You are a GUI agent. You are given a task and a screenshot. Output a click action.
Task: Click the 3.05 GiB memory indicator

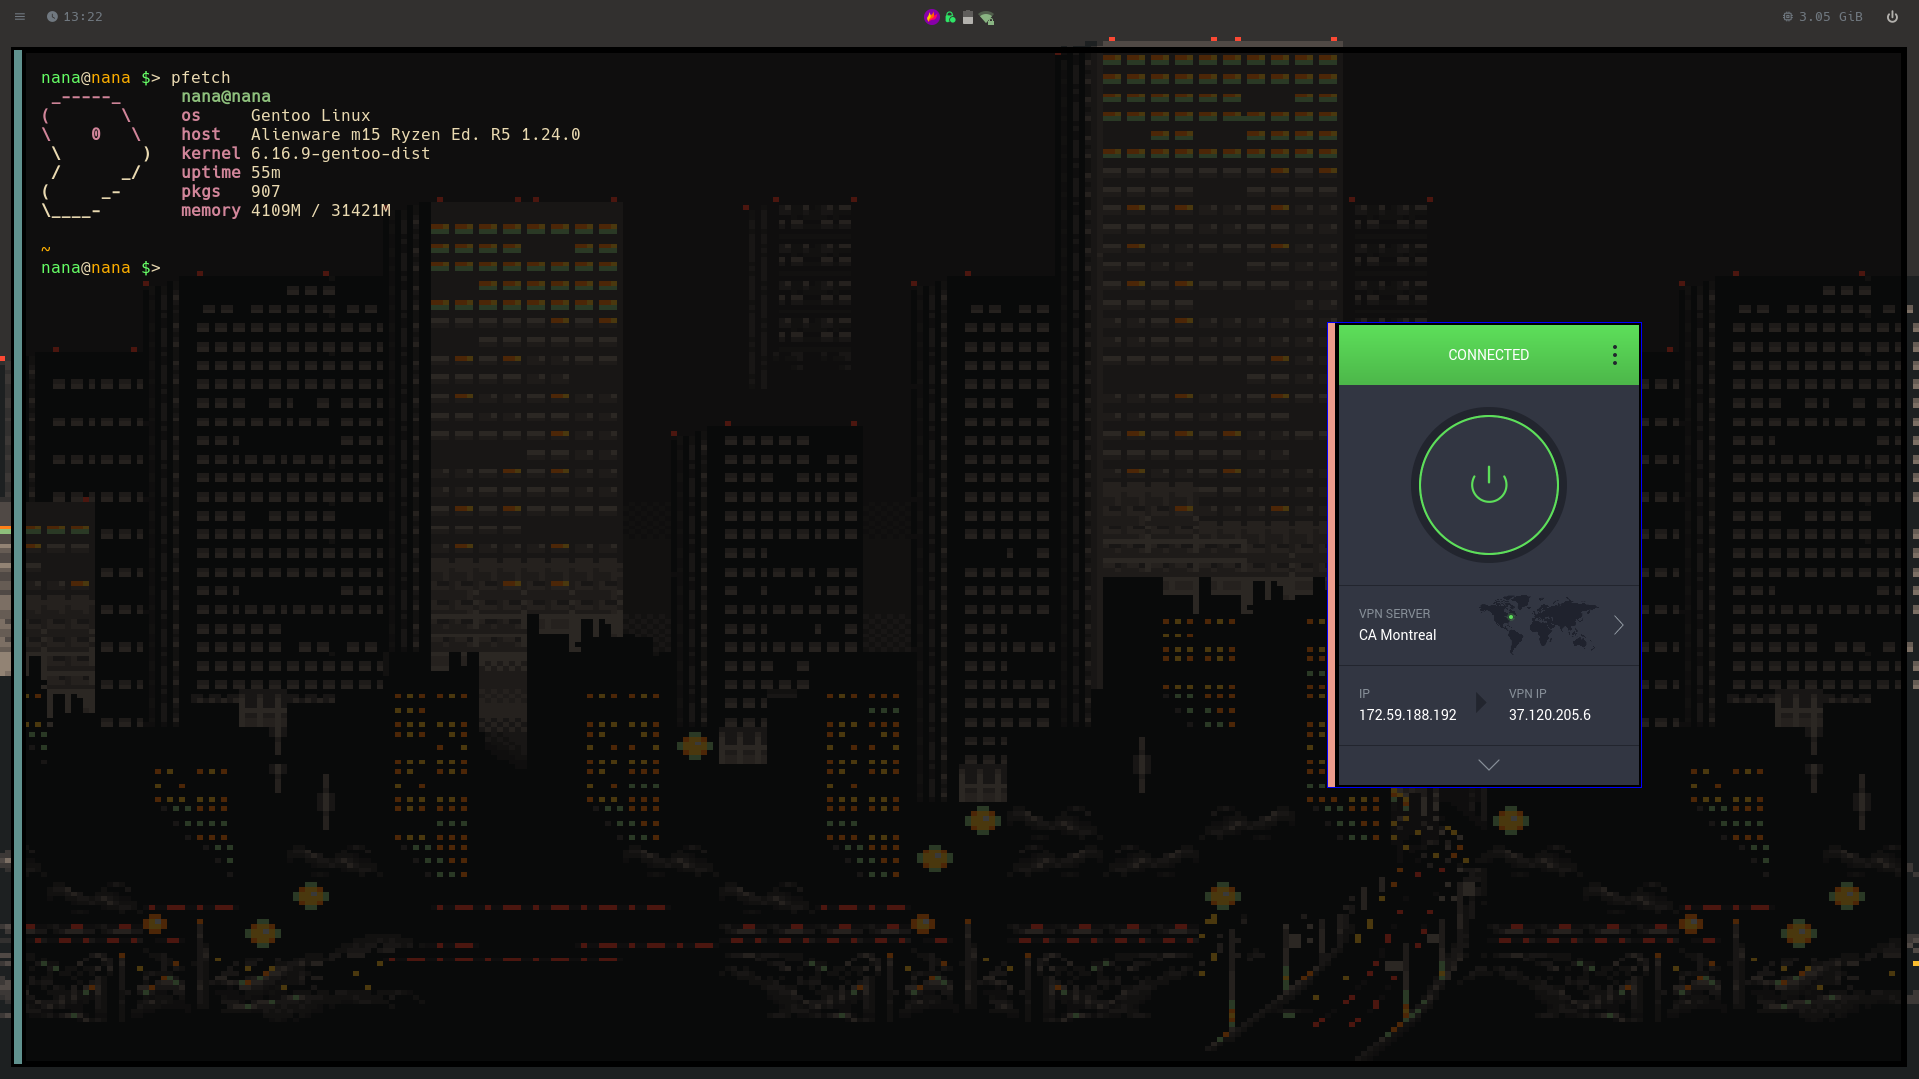point(1830,17)
